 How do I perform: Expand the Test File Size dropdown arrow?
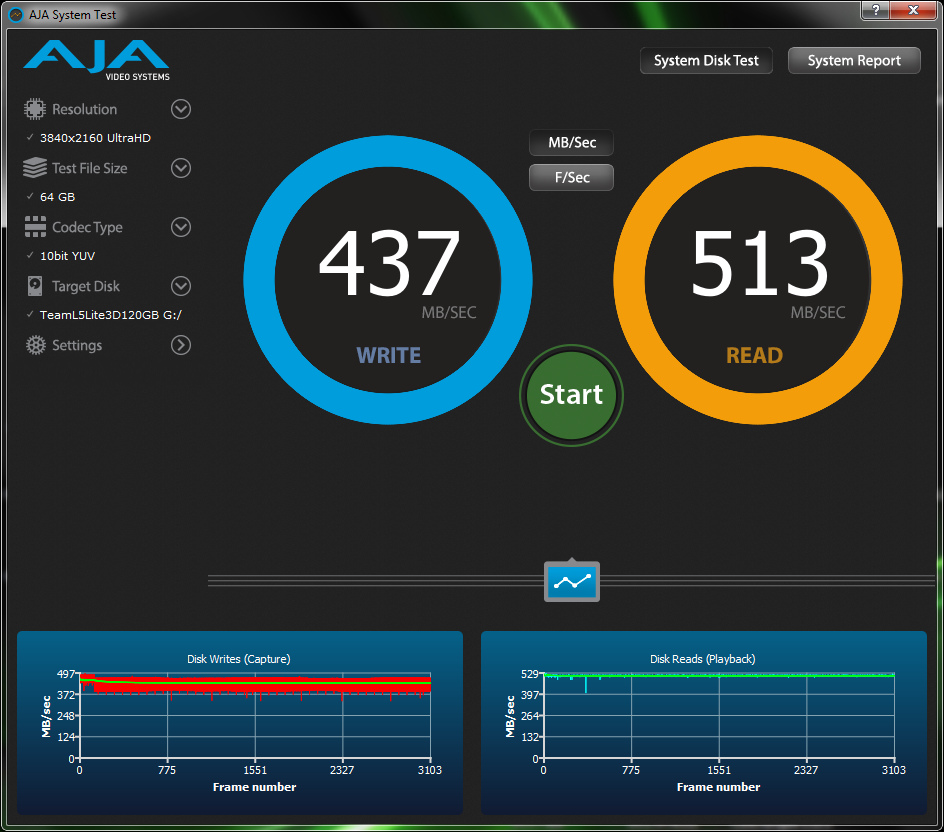click(x=181, y=168)
